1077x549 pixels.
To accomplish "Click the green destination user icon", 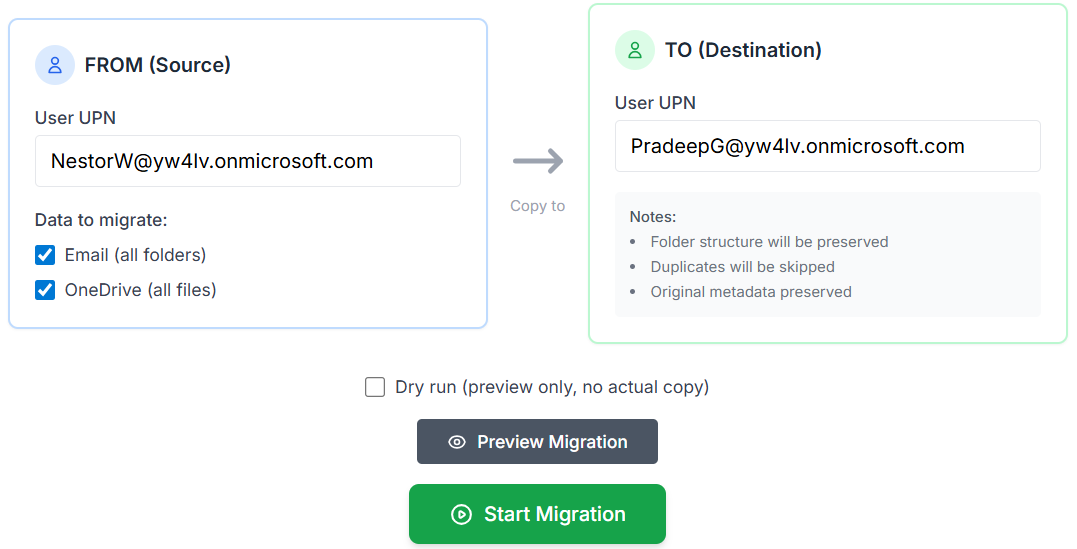I will point(635,50).
